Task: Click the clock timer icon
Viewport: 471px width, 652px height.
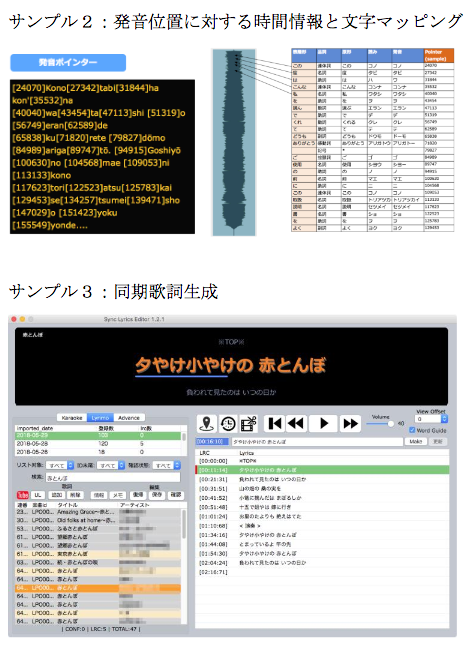Action: 227,423
